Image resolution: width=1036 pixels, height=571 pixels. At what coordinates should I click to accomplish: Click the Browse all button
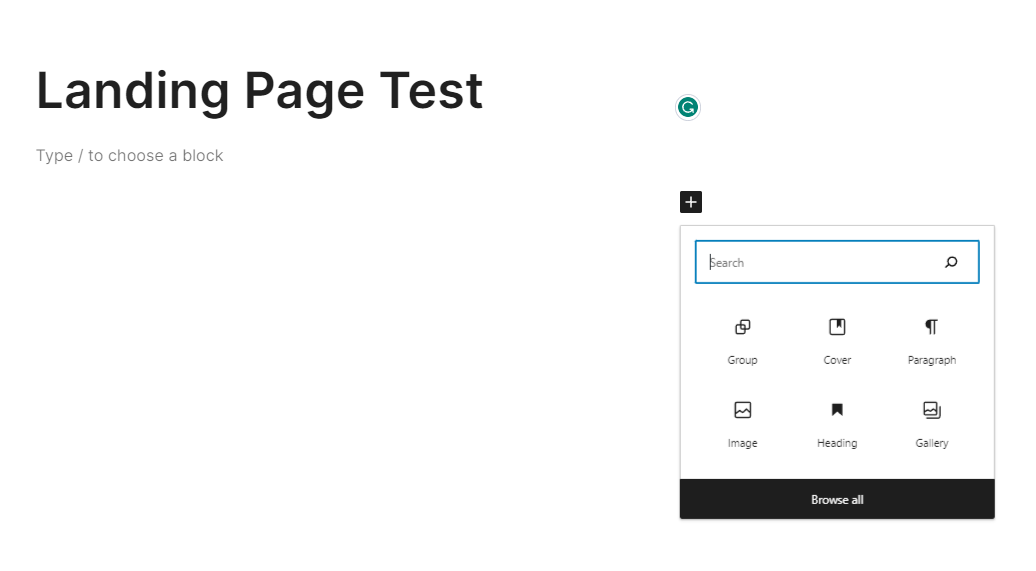[x=837, y=499]
